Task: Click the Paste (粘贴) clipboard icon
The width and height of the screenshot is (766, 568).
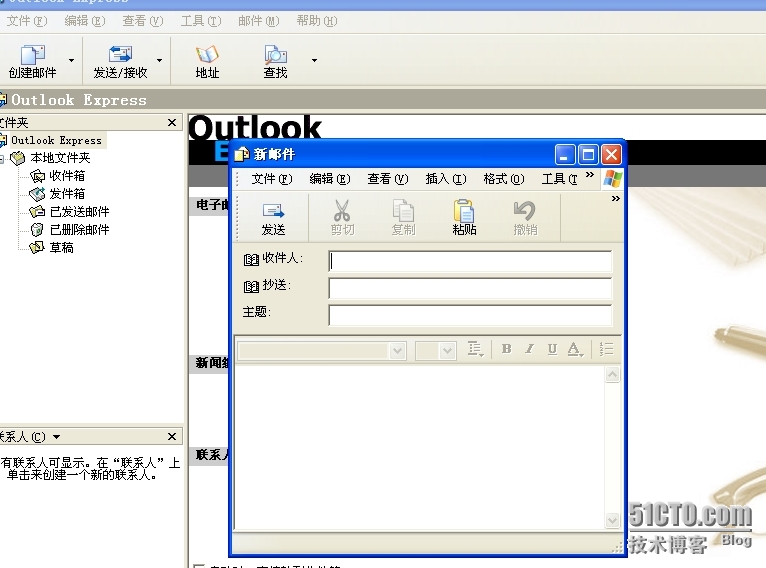Action: point(464,218)
